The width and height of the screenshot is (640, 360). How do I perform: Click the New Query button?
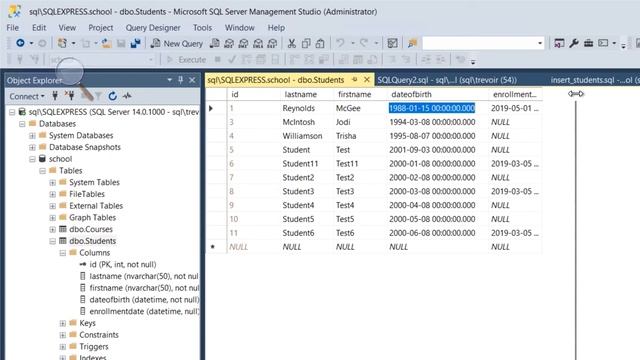(x=177, y=43)
